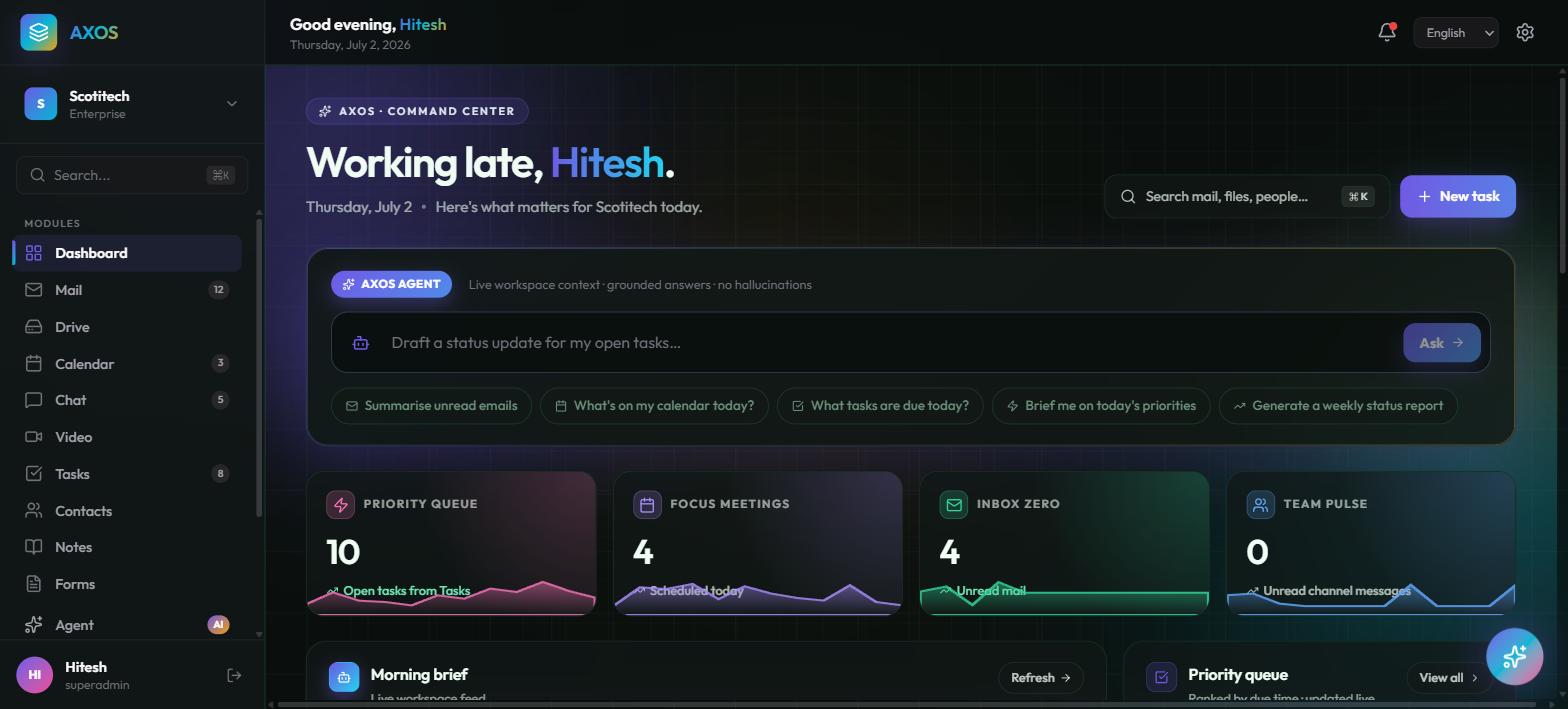Expand the Scotitech workspace switcher chevron
This screenshot has width=1568, height=709.
(x=232, y=104)
